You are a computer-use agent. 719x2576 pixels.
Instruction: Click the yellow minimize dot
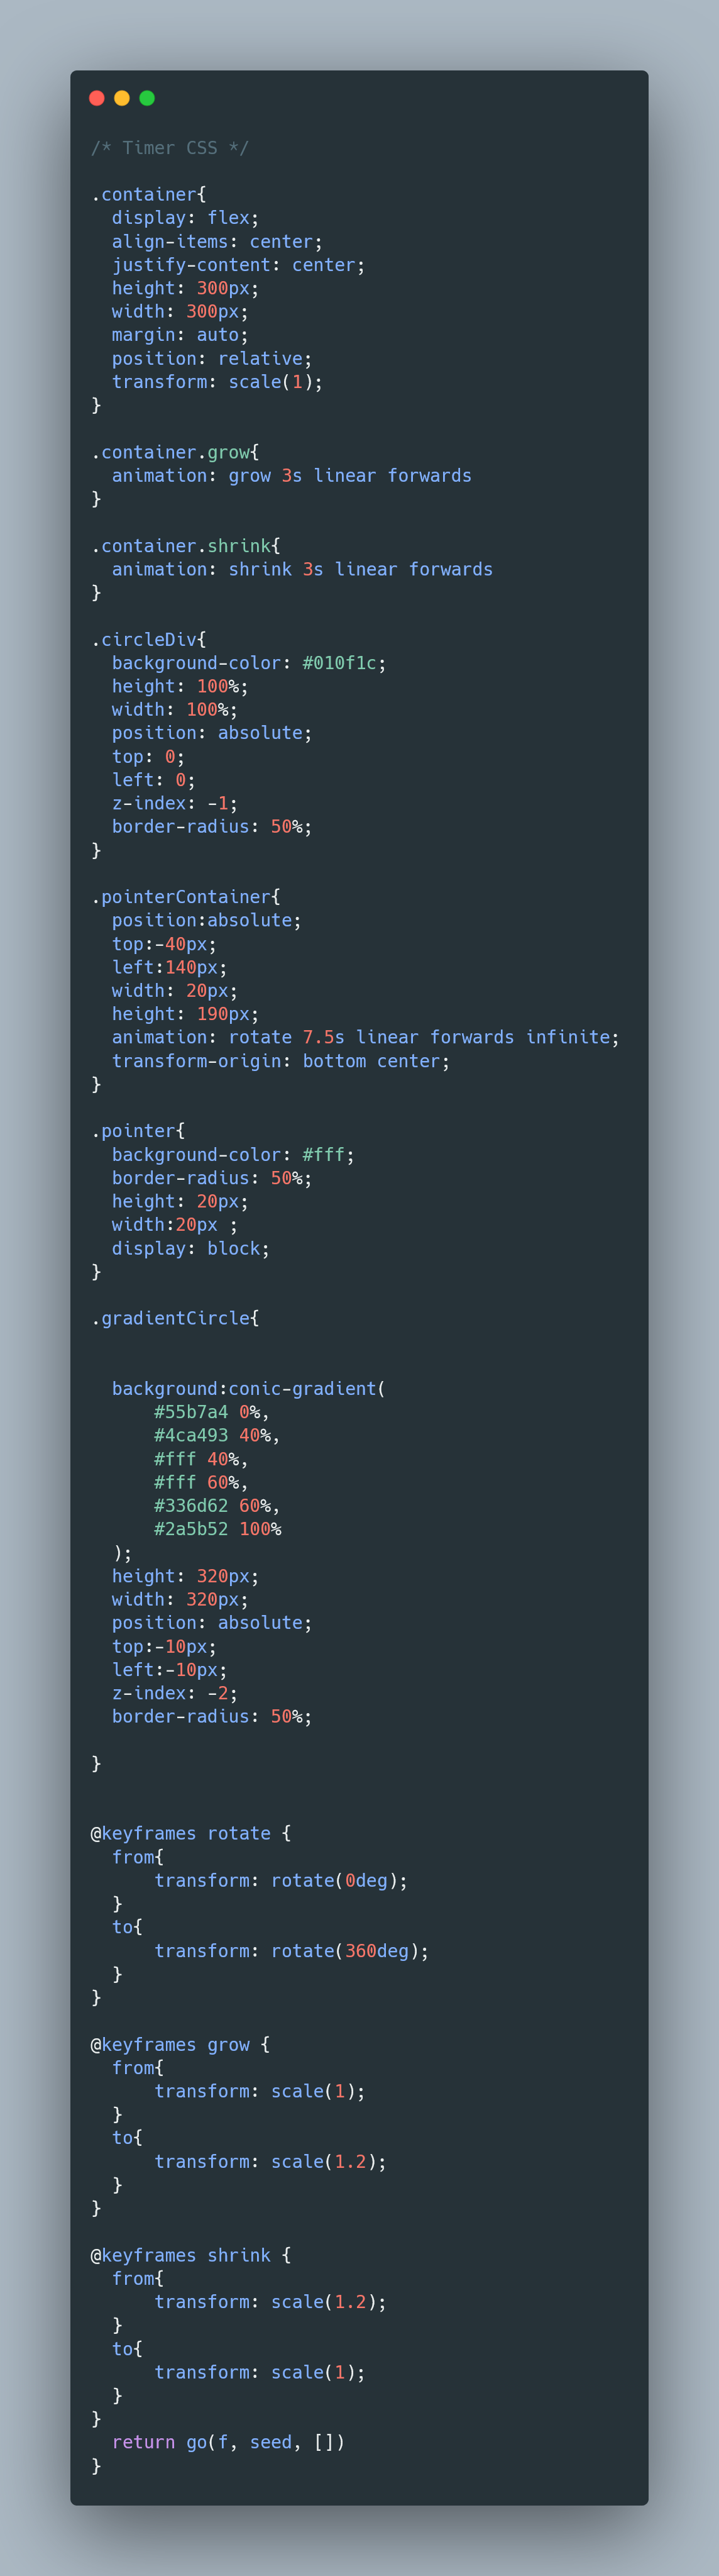[x=122, y=98]
